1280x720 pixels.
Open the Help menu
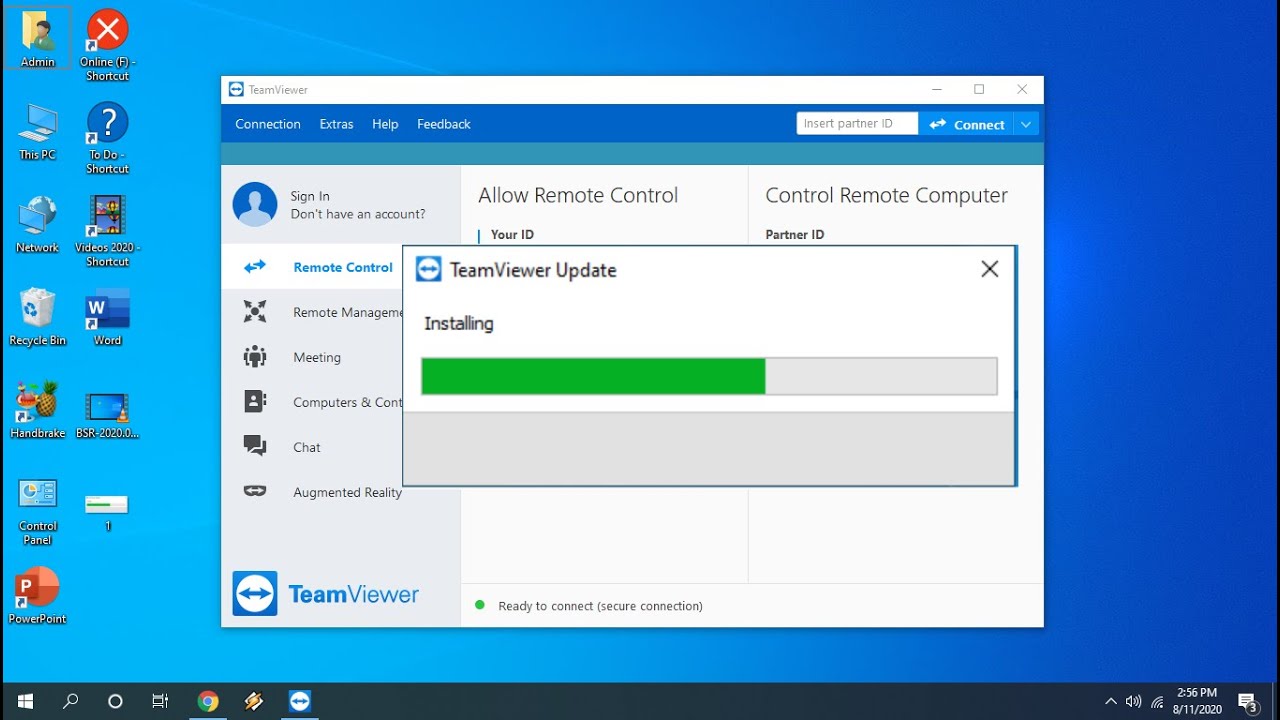pyautogui.click(x=385, y=124)
